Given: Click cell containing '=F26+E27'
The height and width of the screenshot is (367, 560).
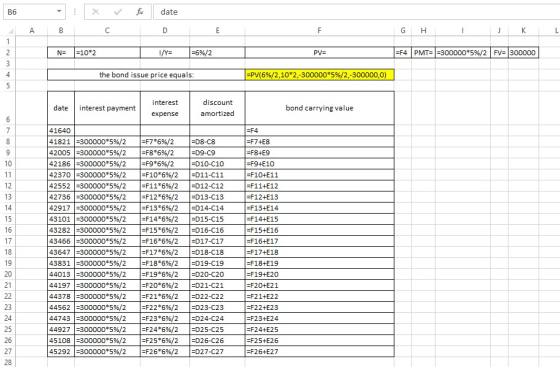Looking at the screenshot, I should click(x=320, y=351).
